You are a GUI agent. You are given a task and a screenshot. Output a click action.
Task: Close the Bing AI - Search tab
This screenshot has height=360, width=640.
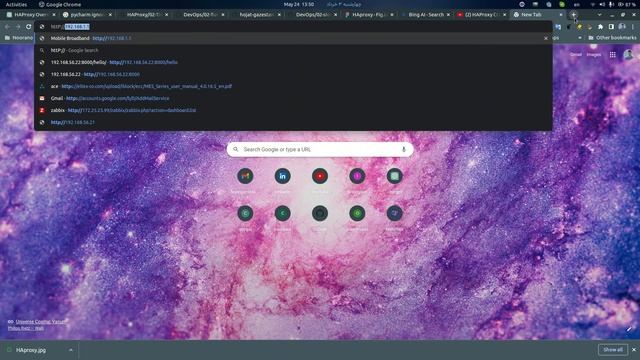point(448,15)
